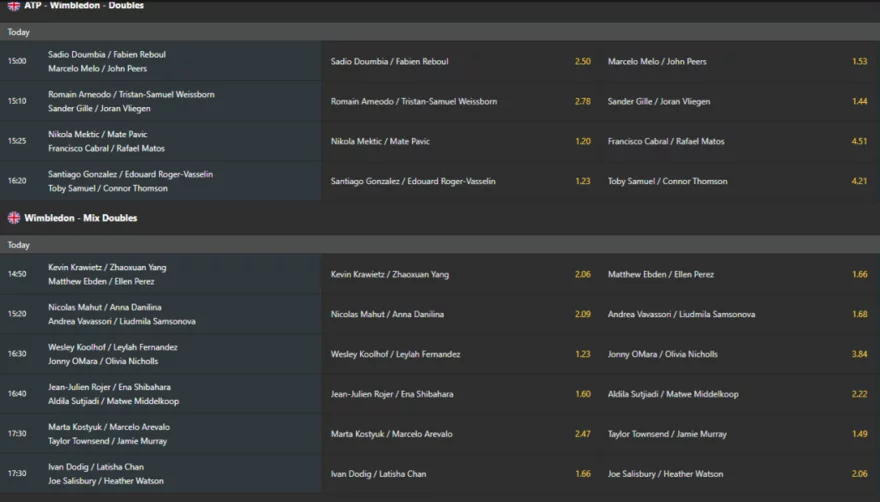The height and width of the screenshot is (502, 880).
Task: Select Nikola Mektic / Mate Pavic at 1.20
Action: click(x=460, y=142)
